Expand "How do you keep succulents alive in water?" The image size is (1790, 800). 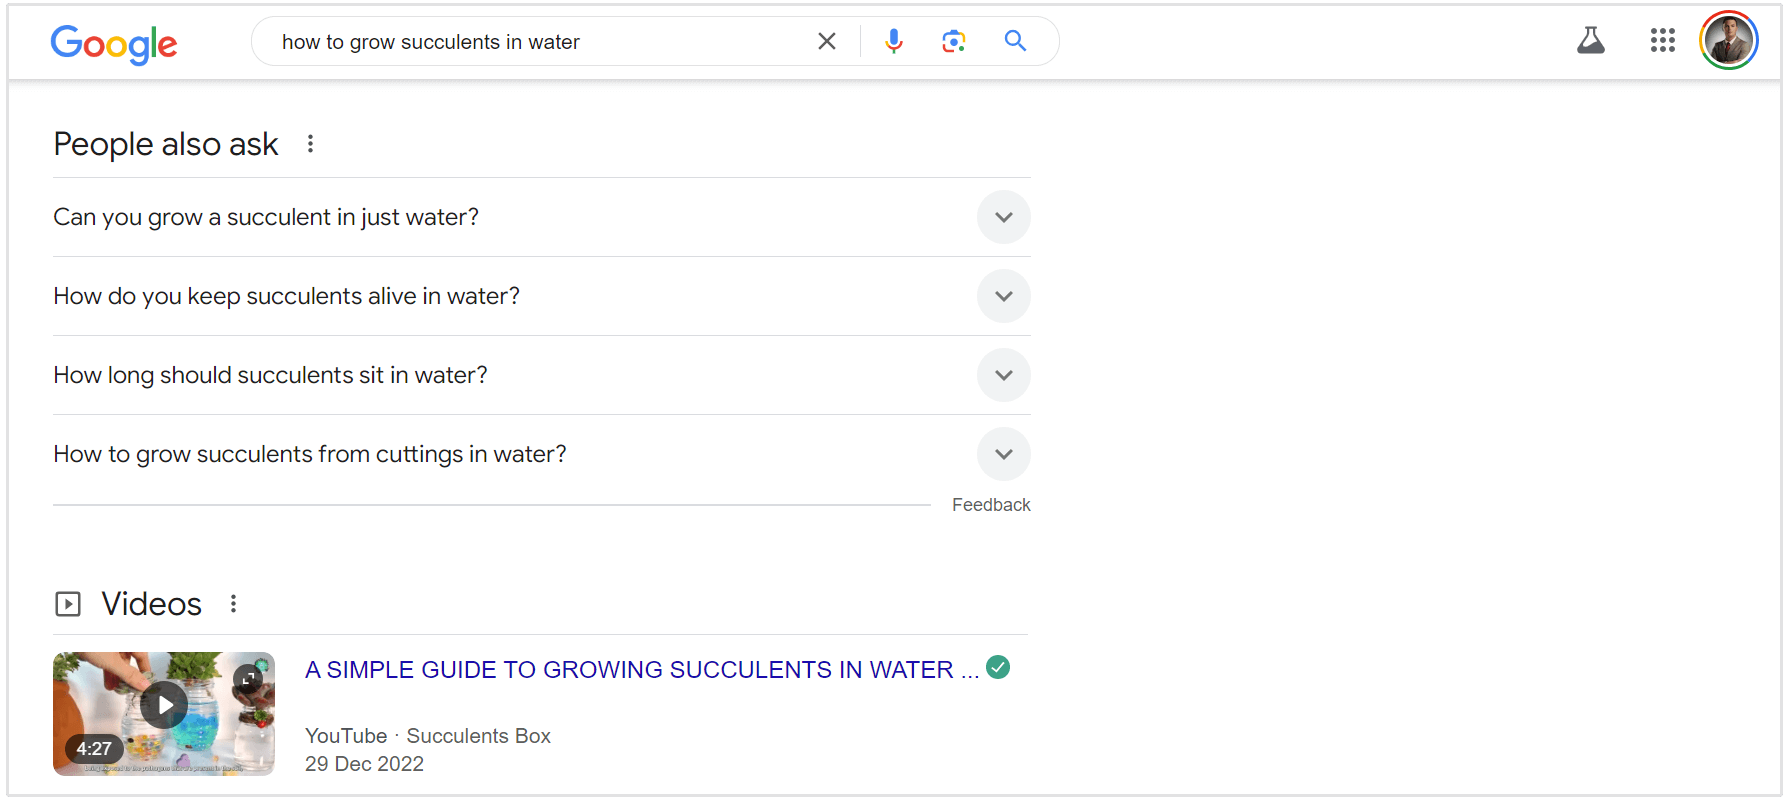[x=1003, y=296]
